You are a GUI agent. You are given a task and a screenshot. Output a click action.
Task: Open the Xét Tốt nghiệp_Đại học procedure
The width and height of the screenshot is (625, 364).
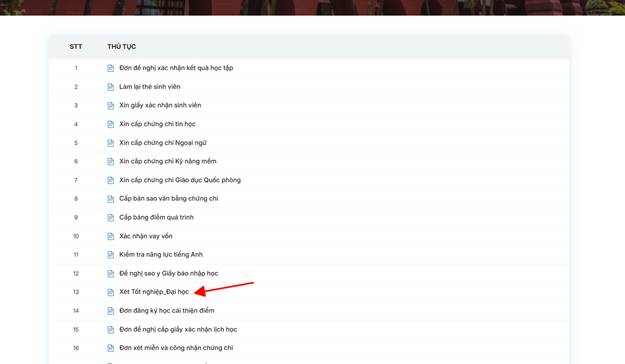pos(154,292)
